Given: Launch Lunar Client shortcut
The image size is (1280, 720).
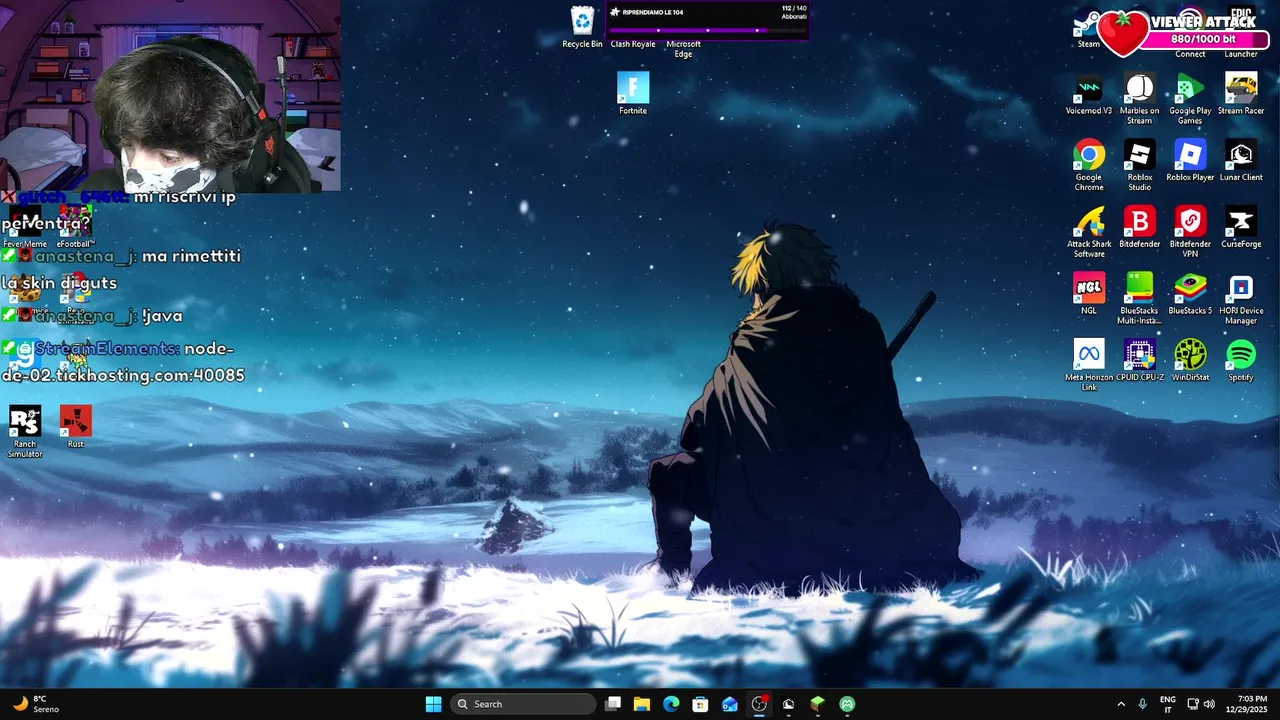Looking at the screenshot, I should (x=1241, y=160).
